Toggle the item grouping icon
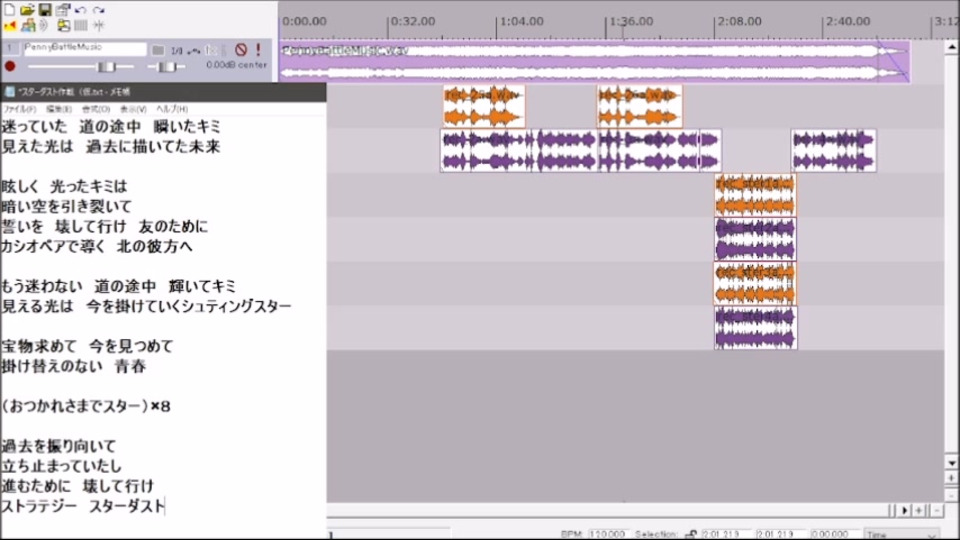The image size is (960, 540). point(28,26)
